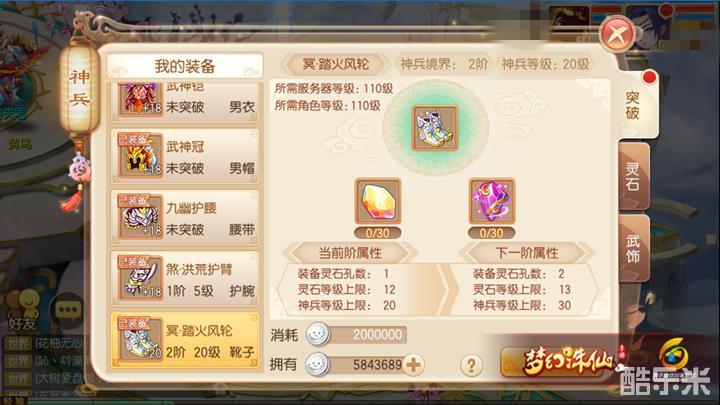Click the plus icon to add coins
The width and height of the screenshot is (720, 405).
coord(413,365)
